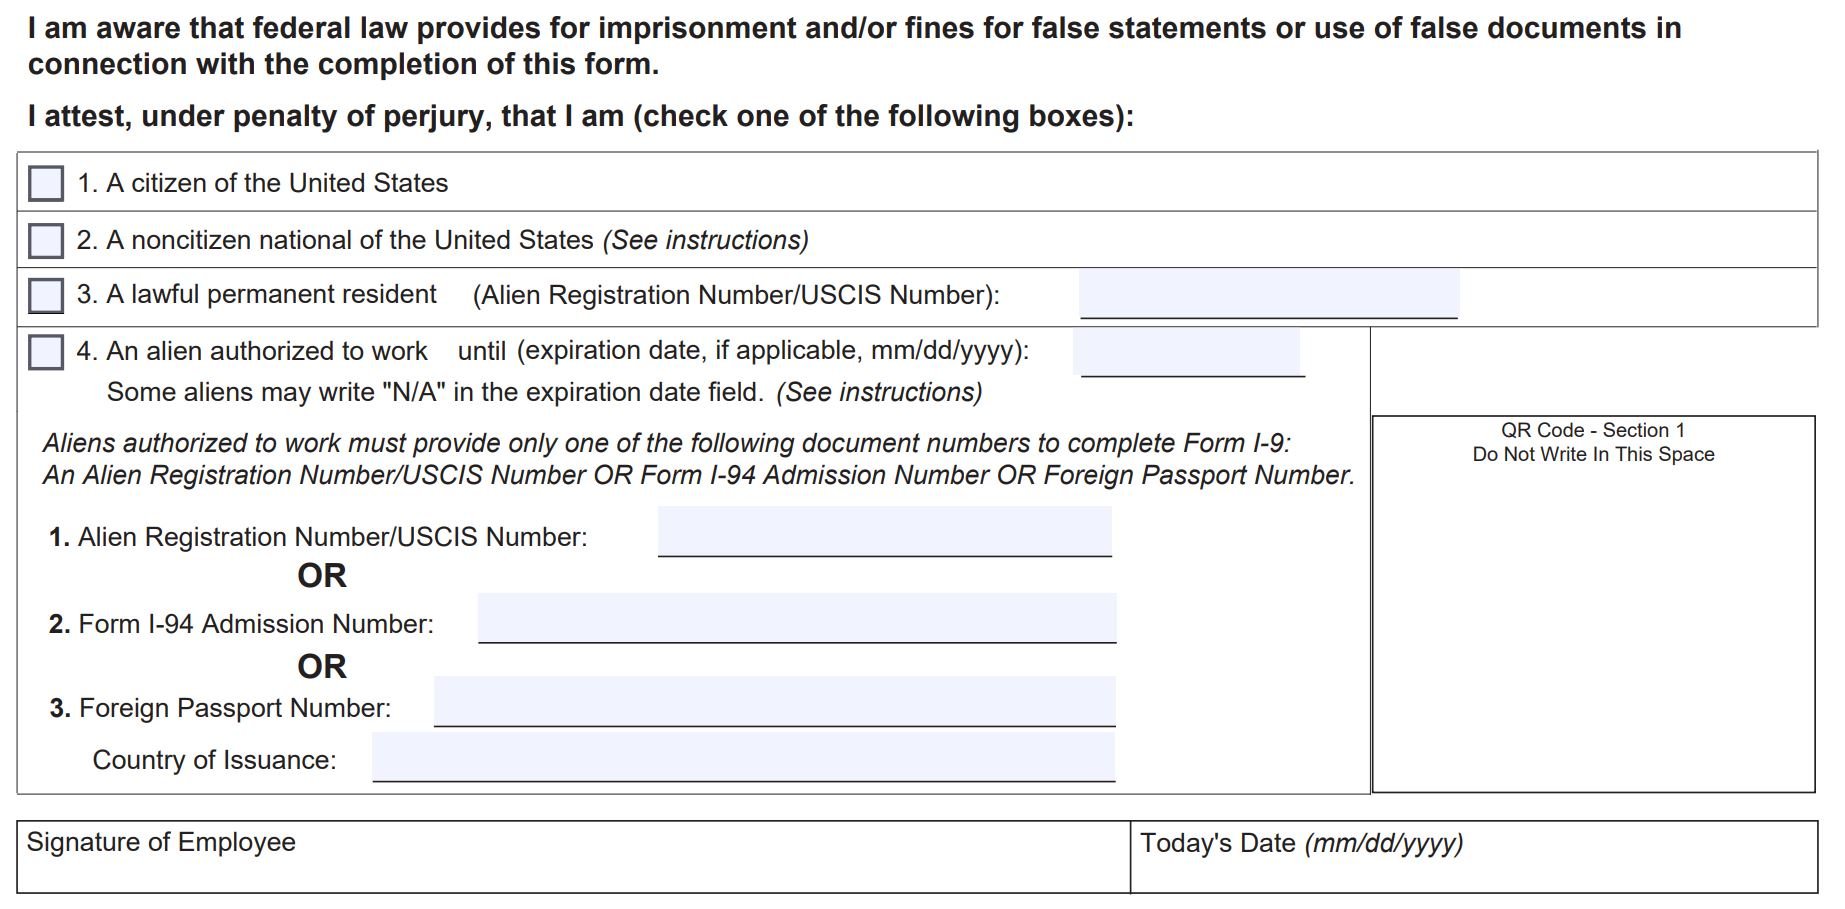Tick the noncitizen national checkbox

[46, 240]
